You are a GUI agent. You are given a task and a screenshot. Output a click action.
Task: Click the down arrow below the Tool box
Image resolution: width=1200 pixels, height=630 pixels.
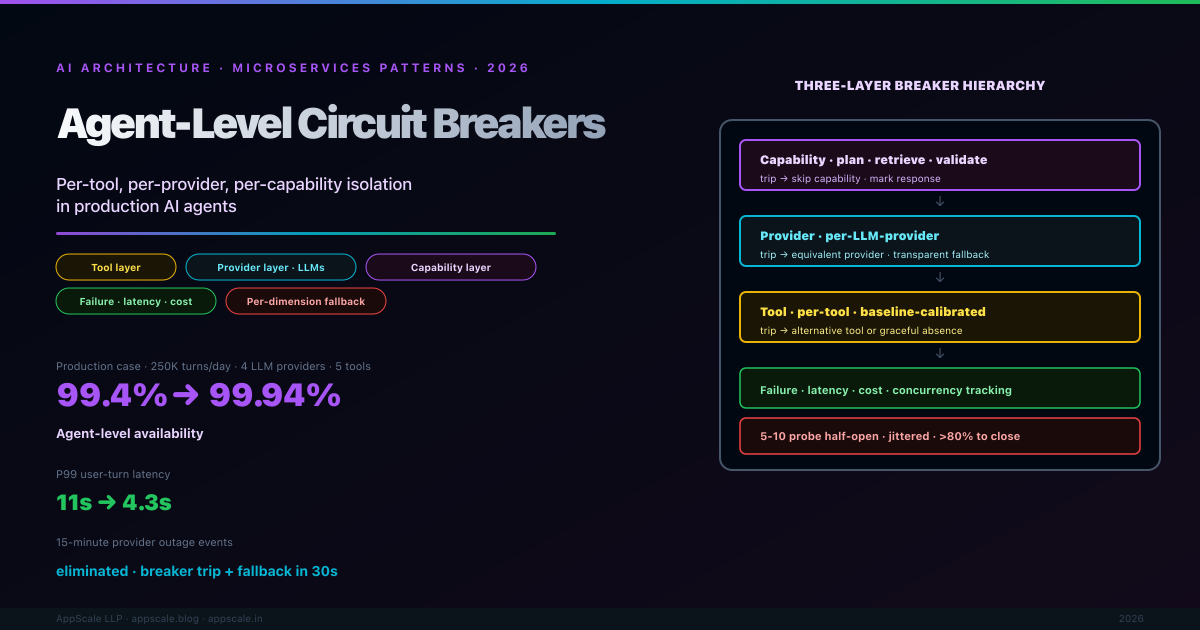point(940,354)
